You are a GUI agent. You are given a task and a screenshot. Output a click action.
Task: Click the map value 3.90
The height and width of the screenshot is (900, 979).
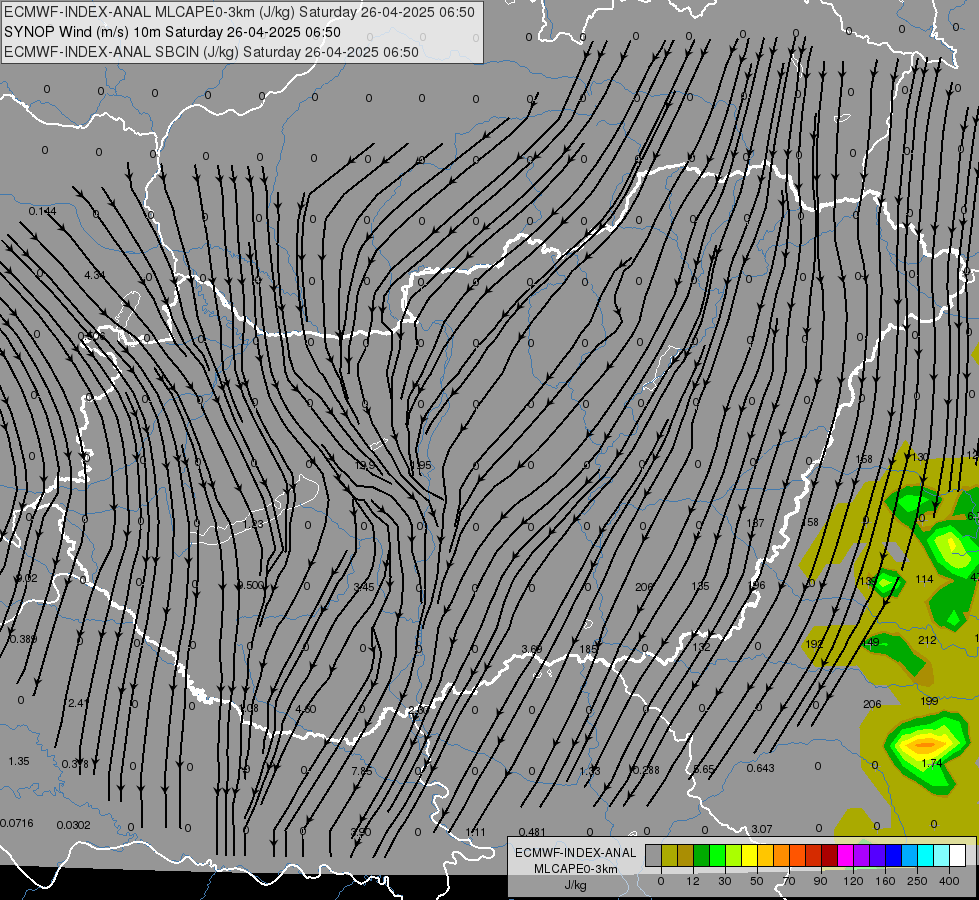coord(361,832)
